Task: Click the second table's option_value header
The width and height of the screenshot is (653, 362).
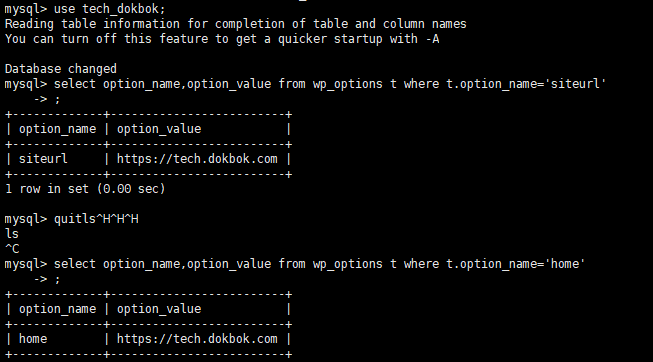Action: tap(159, 309)
